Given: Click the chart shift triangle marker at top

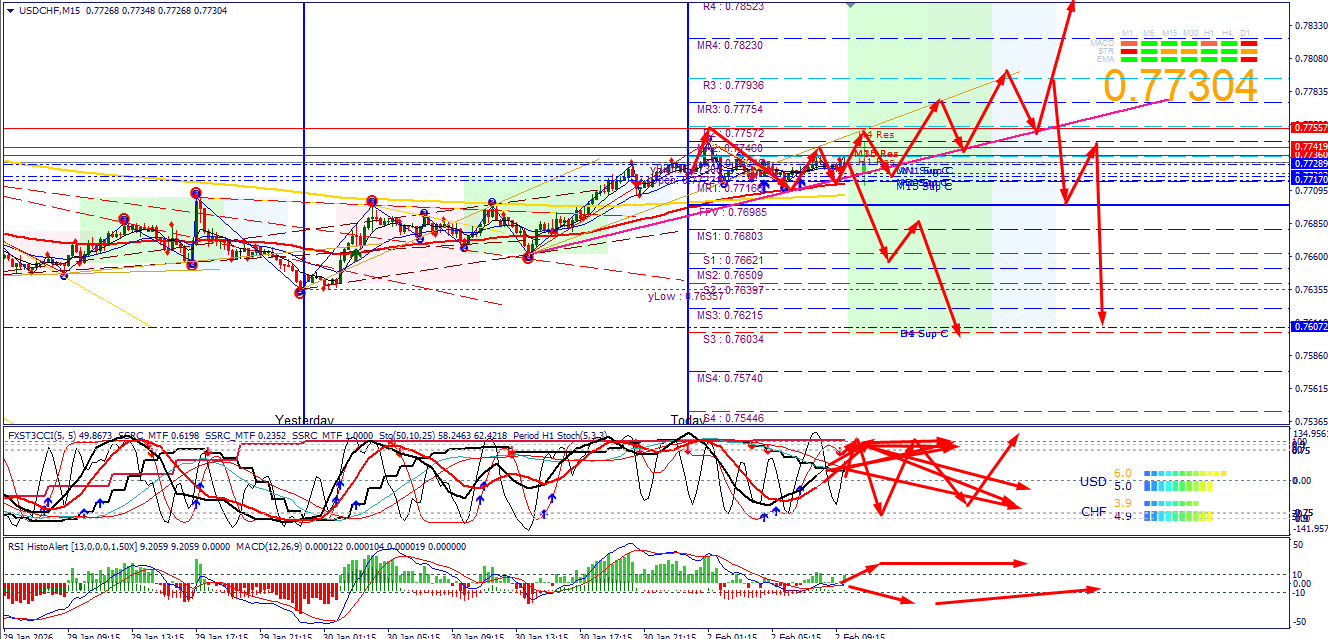Looking at the screenshot, I should point(851,5).
